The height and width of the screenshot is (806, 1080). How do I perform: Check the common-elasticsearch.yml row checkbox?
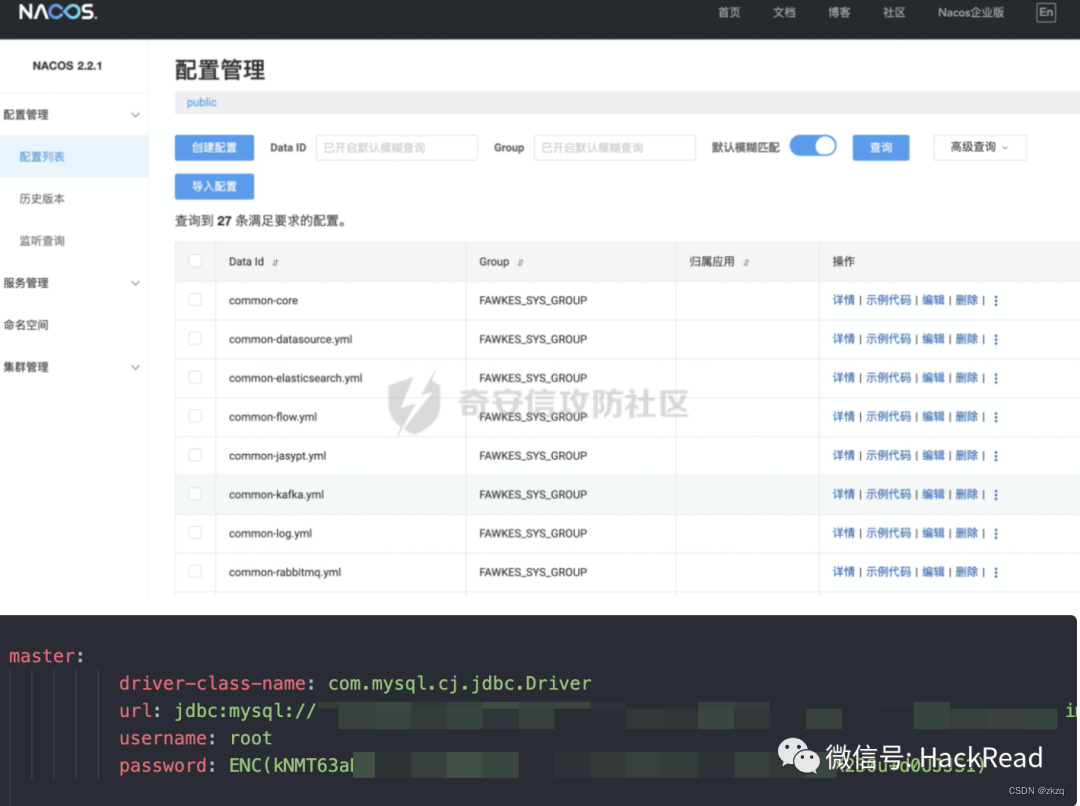coord(195,377)
